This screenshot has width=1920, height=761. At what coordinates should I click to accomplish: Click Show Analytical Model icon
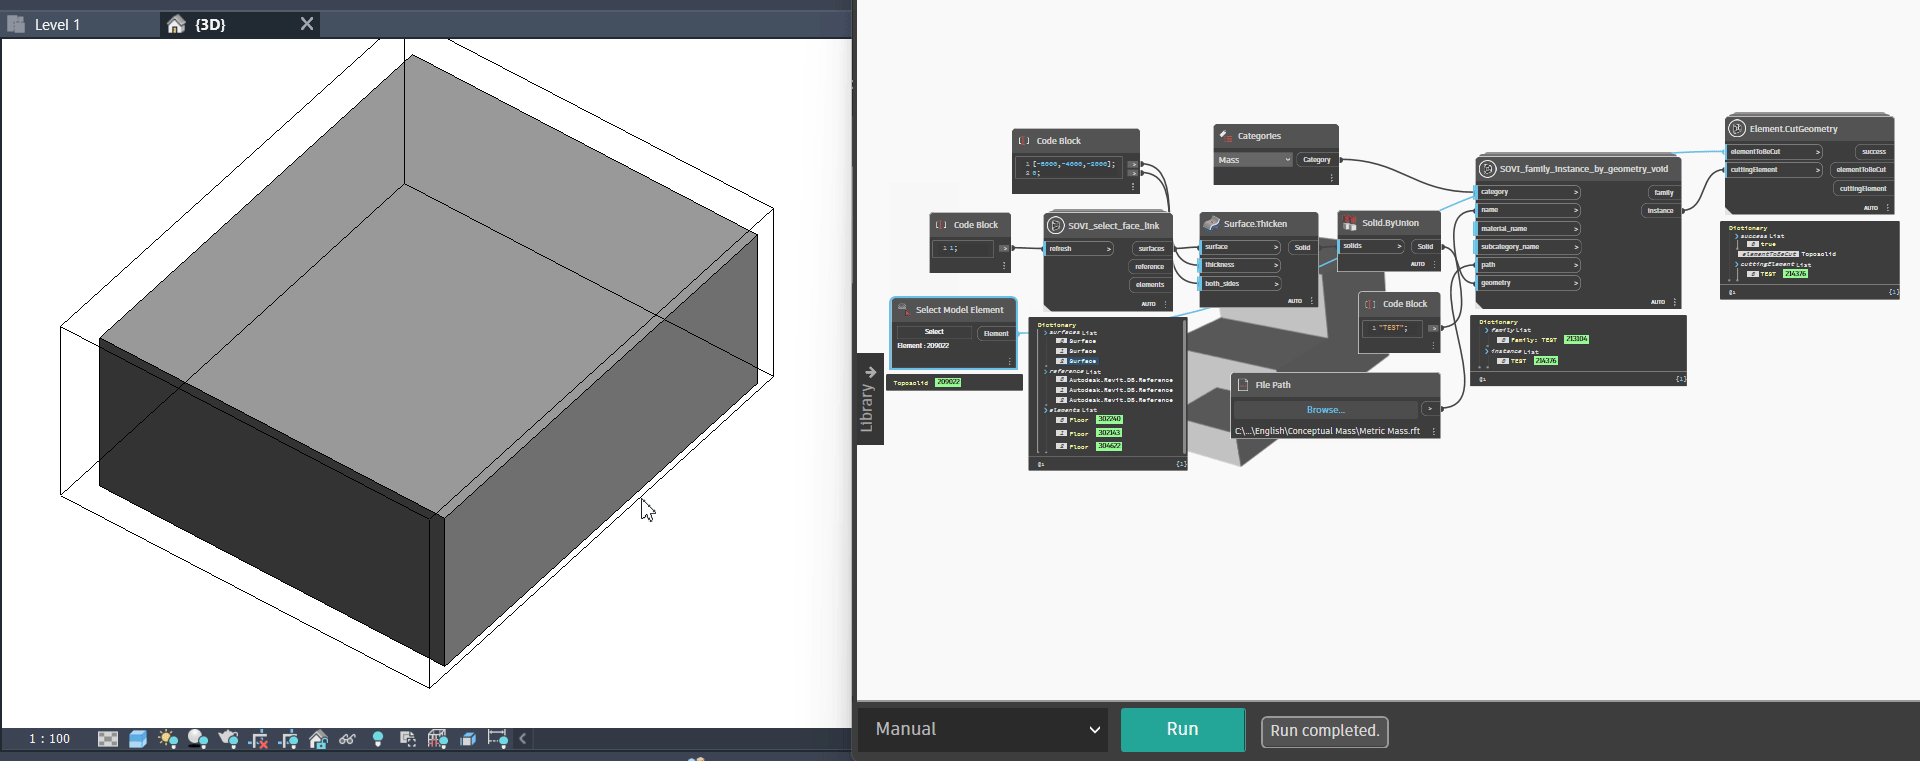click(438, 739)
